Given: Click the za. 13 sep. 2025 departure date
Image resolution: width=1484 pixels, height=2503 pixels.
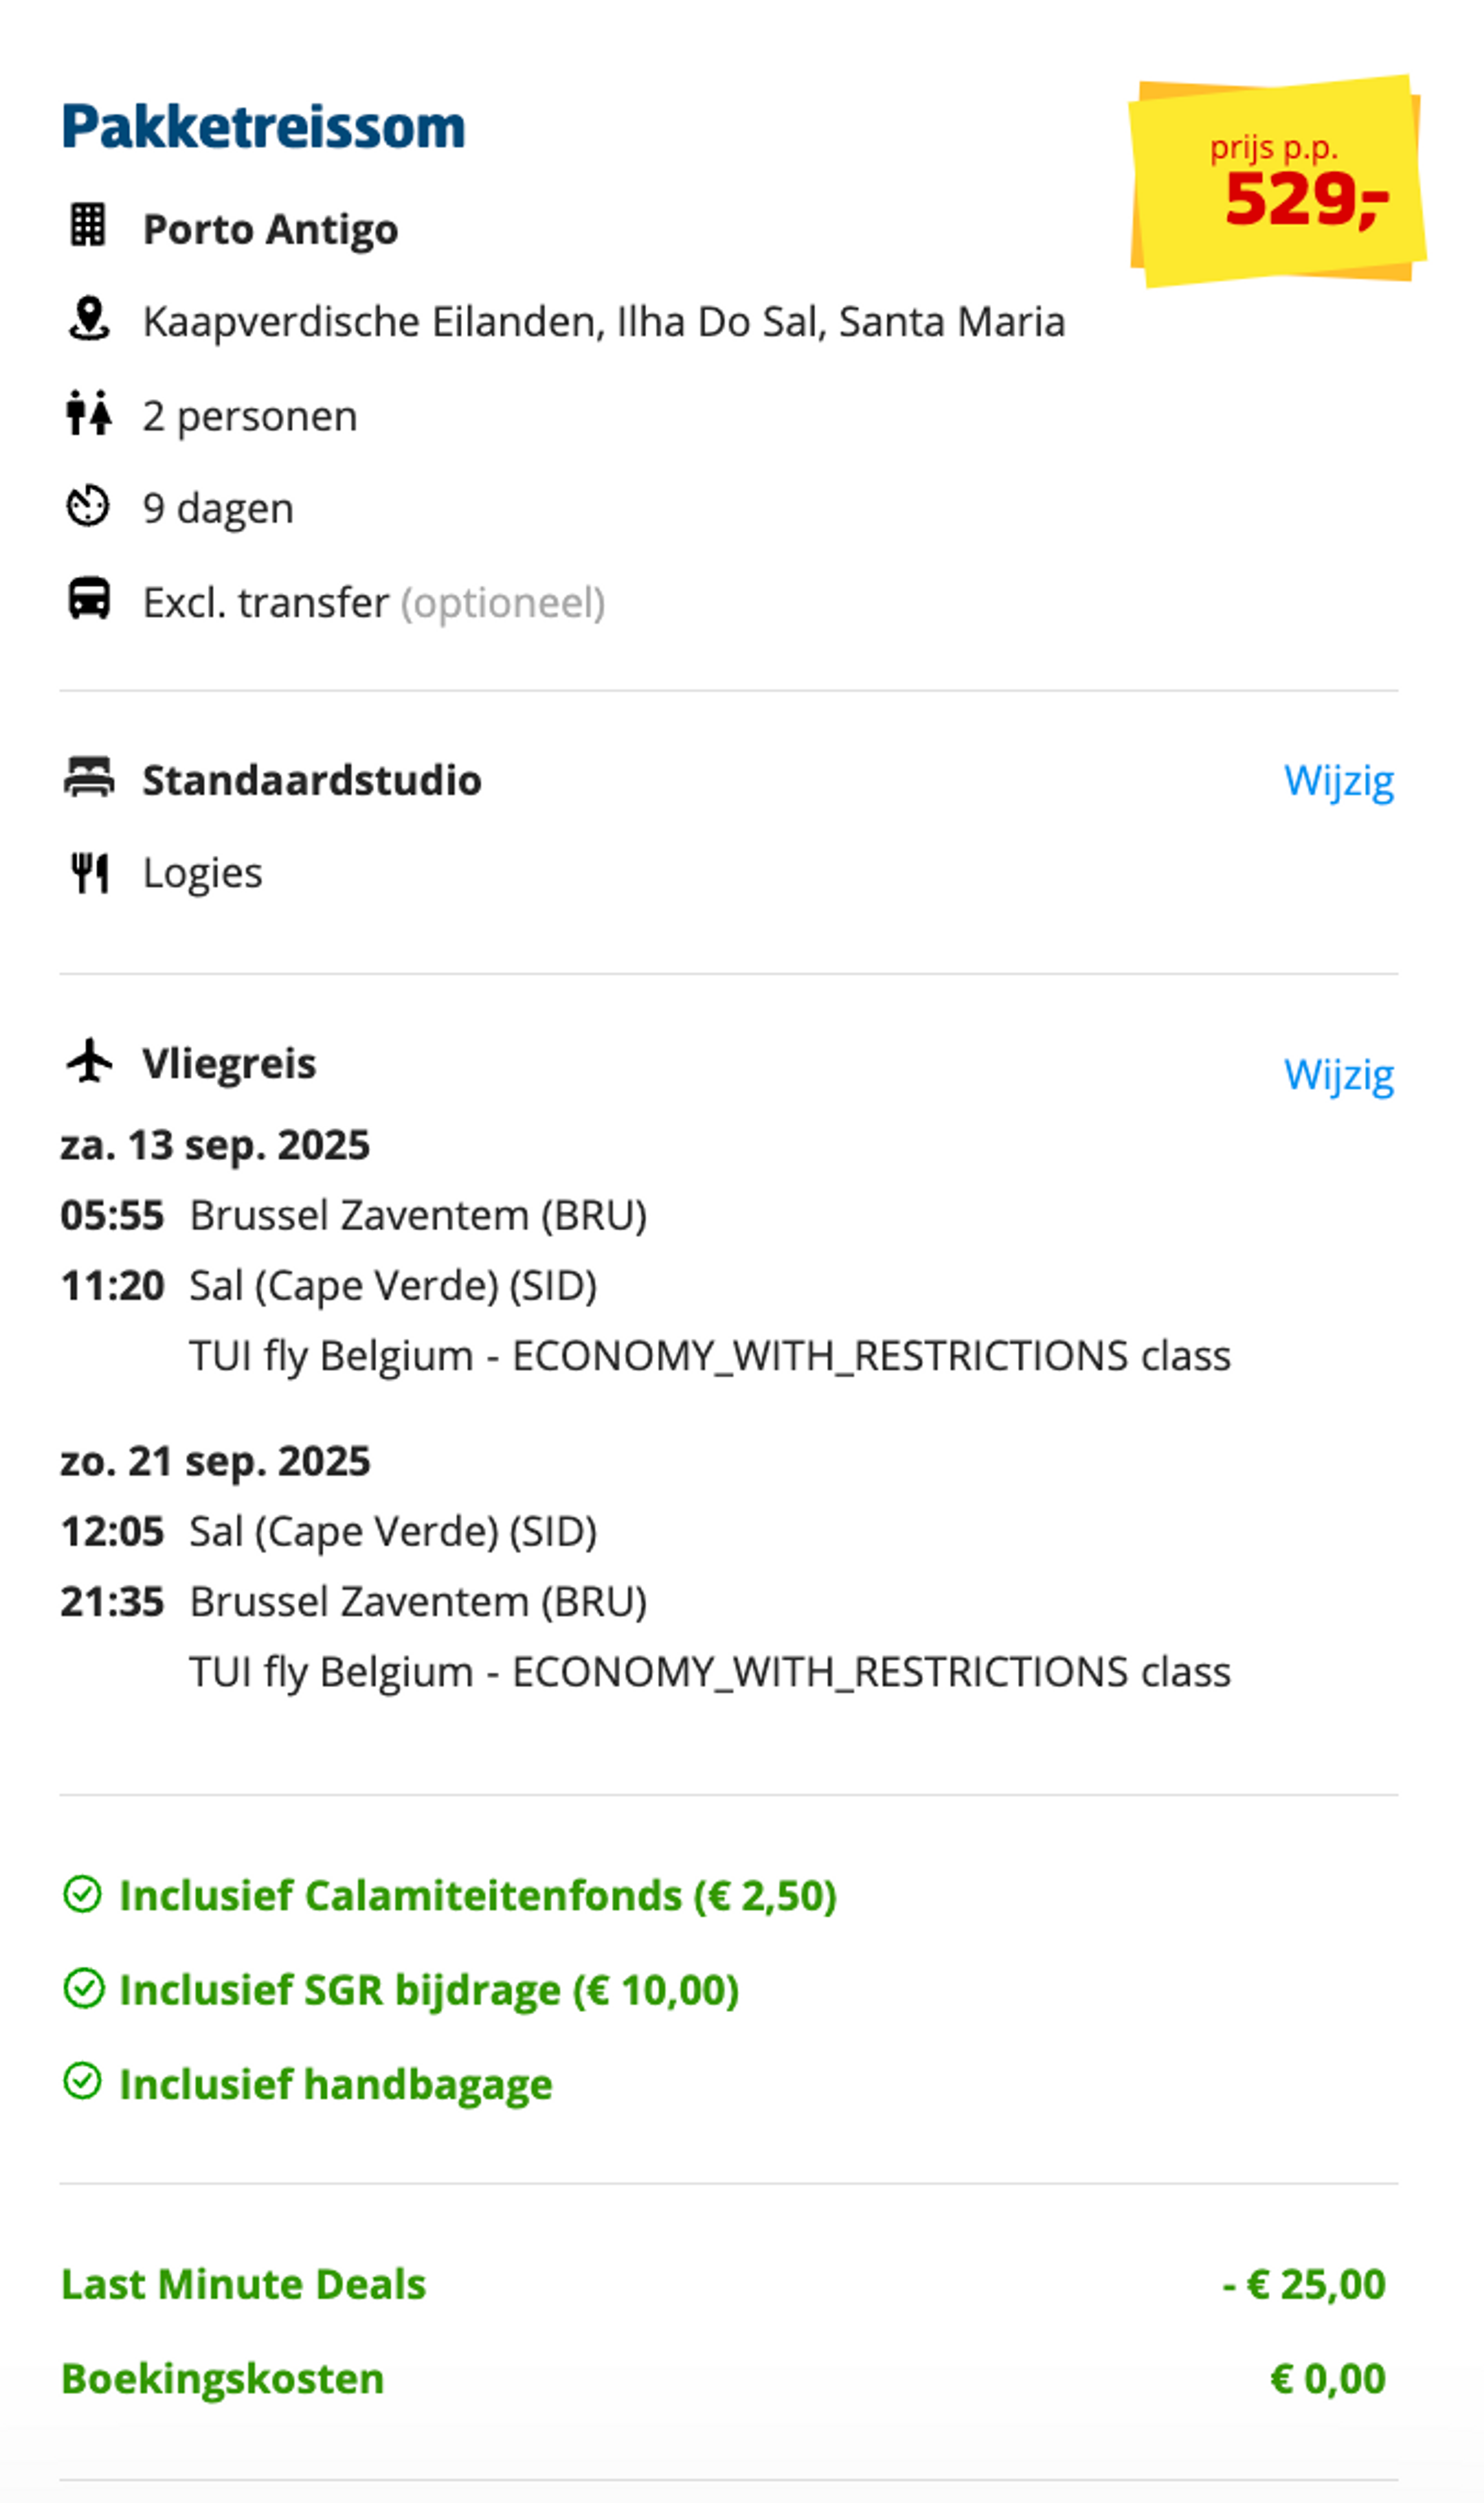Looking at the screenshot, I should pos(215,1145).
